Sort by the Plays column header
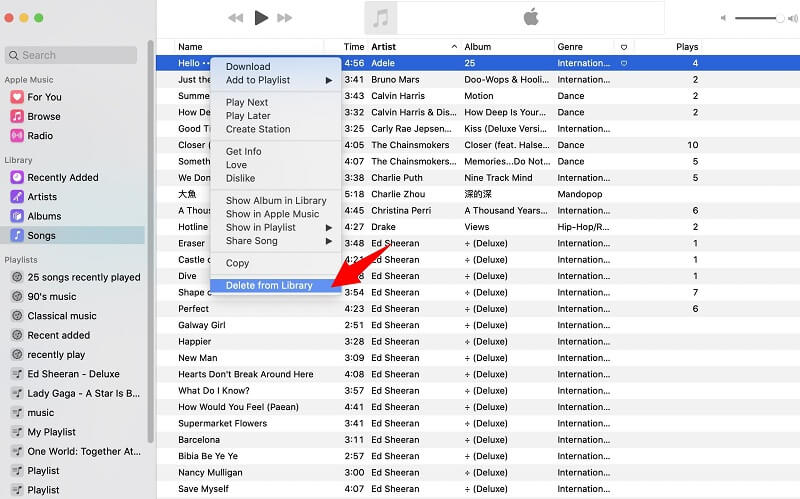Screen dimensions: 800x499 pos(687,46)
